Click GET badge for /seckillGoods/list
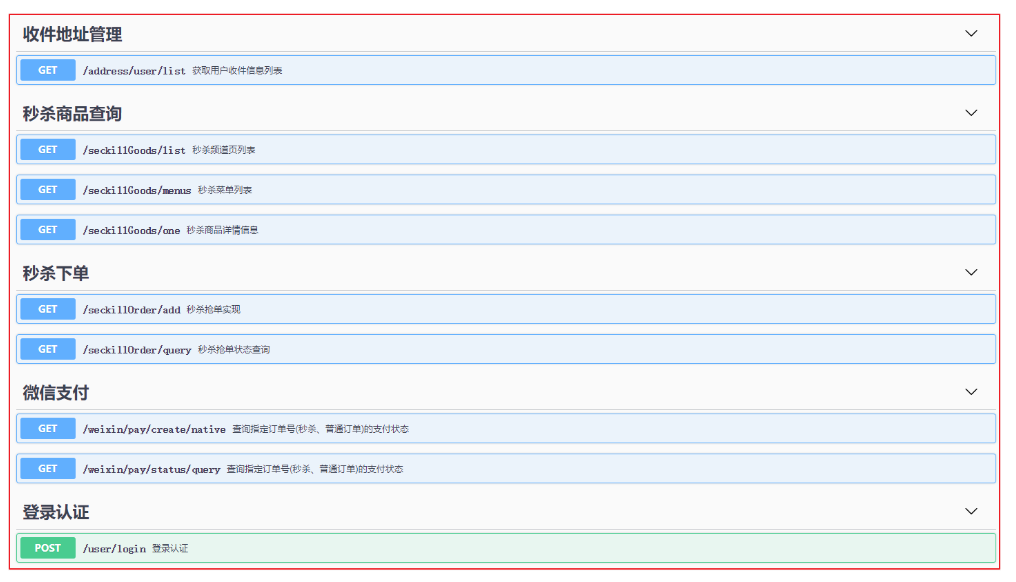This screenshot has height=582, width=1016. click(x=48, y=150)
